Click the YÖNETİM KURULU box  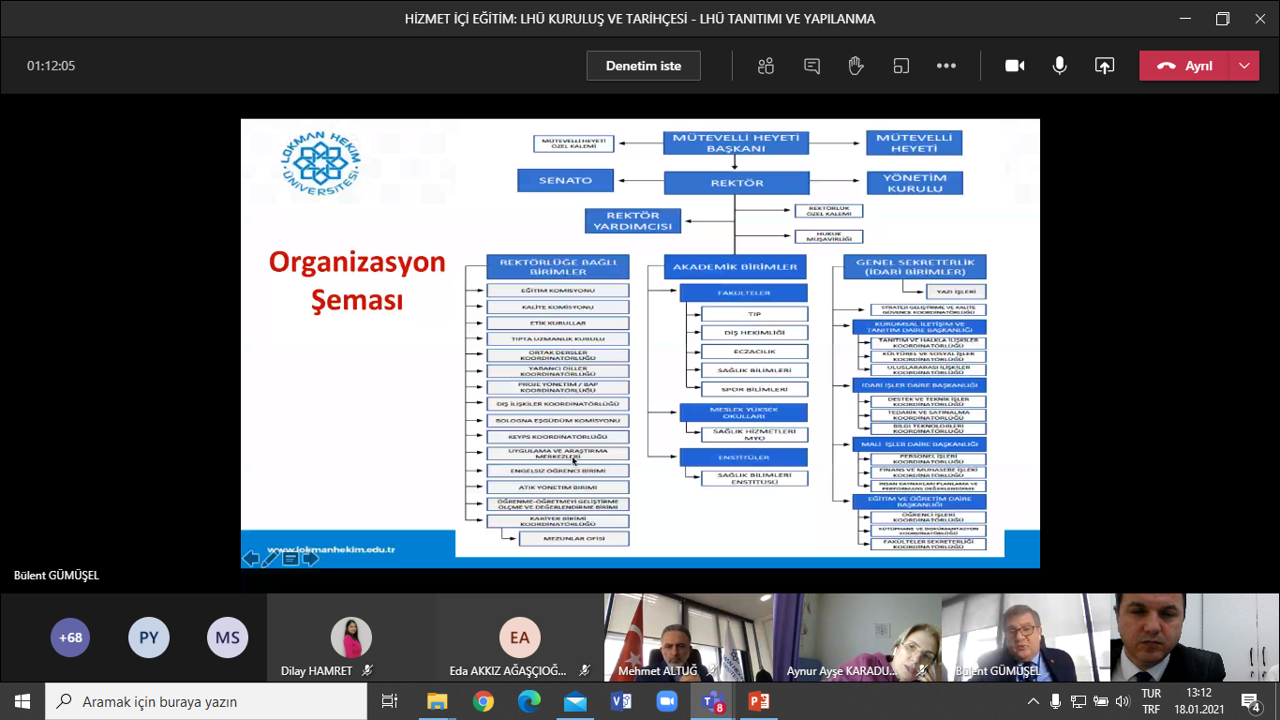914,183
